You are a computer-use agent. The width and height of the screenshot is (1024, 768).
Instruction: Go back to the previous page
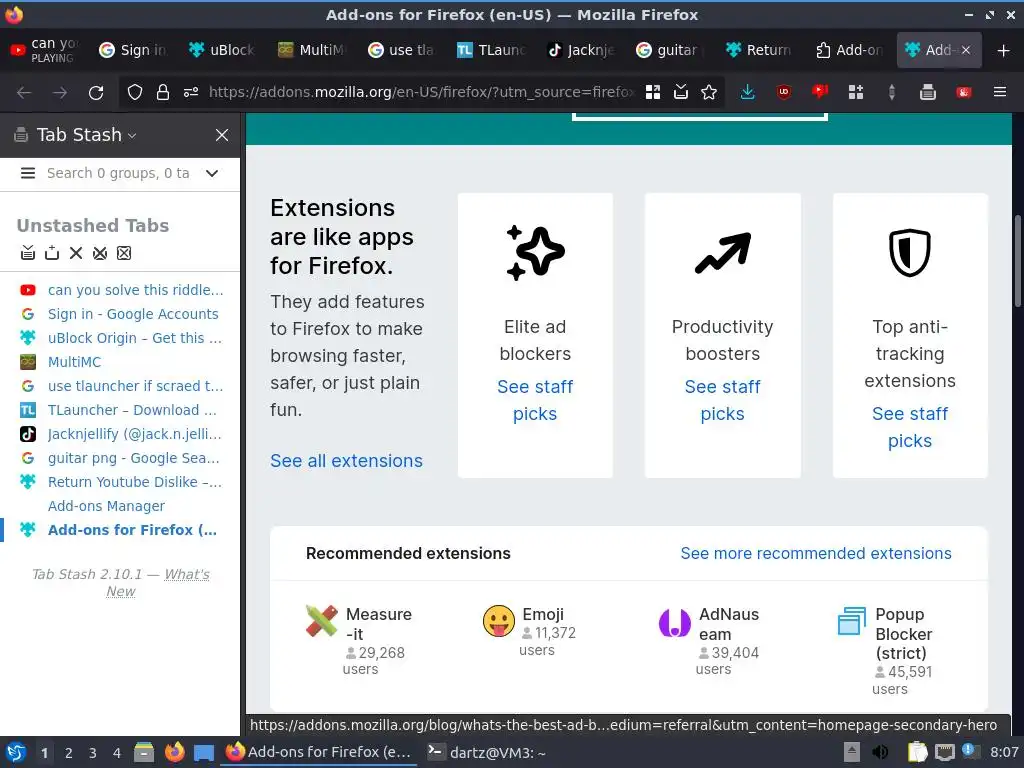pyautogui.click(x=24, y=93)
